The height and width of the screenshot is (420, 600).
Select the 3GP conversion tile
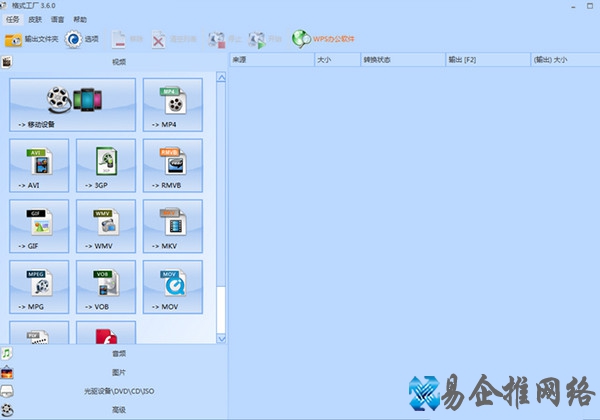(106, 165)
